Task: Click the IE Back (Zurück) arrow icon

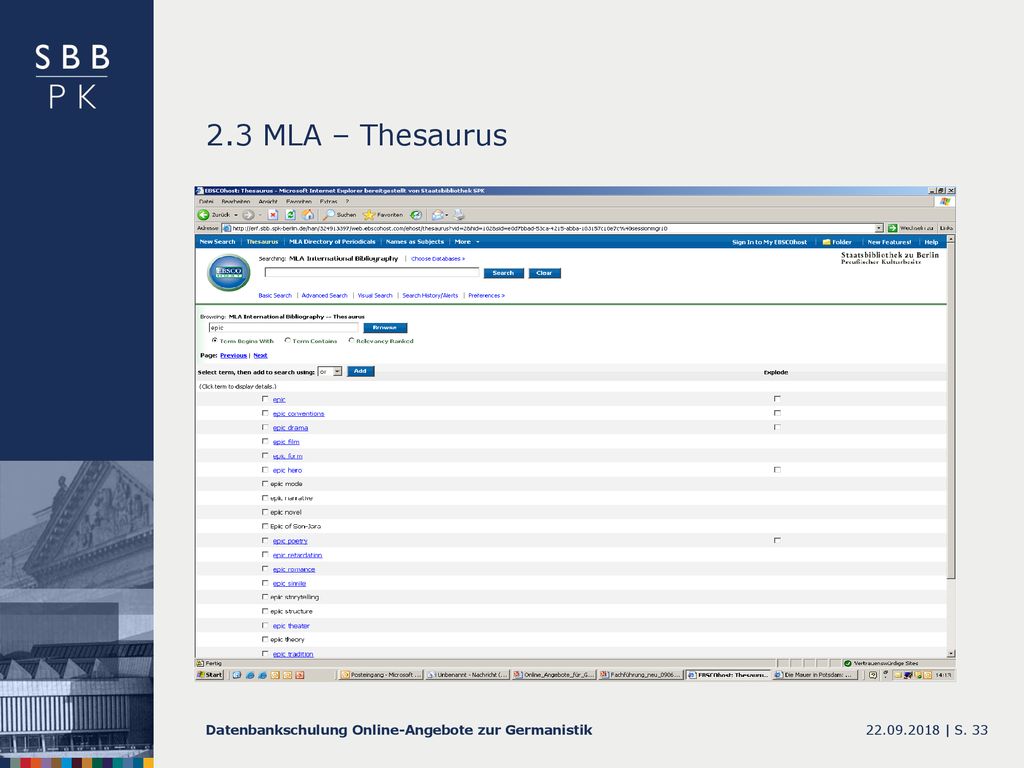Action: point(203,215)
